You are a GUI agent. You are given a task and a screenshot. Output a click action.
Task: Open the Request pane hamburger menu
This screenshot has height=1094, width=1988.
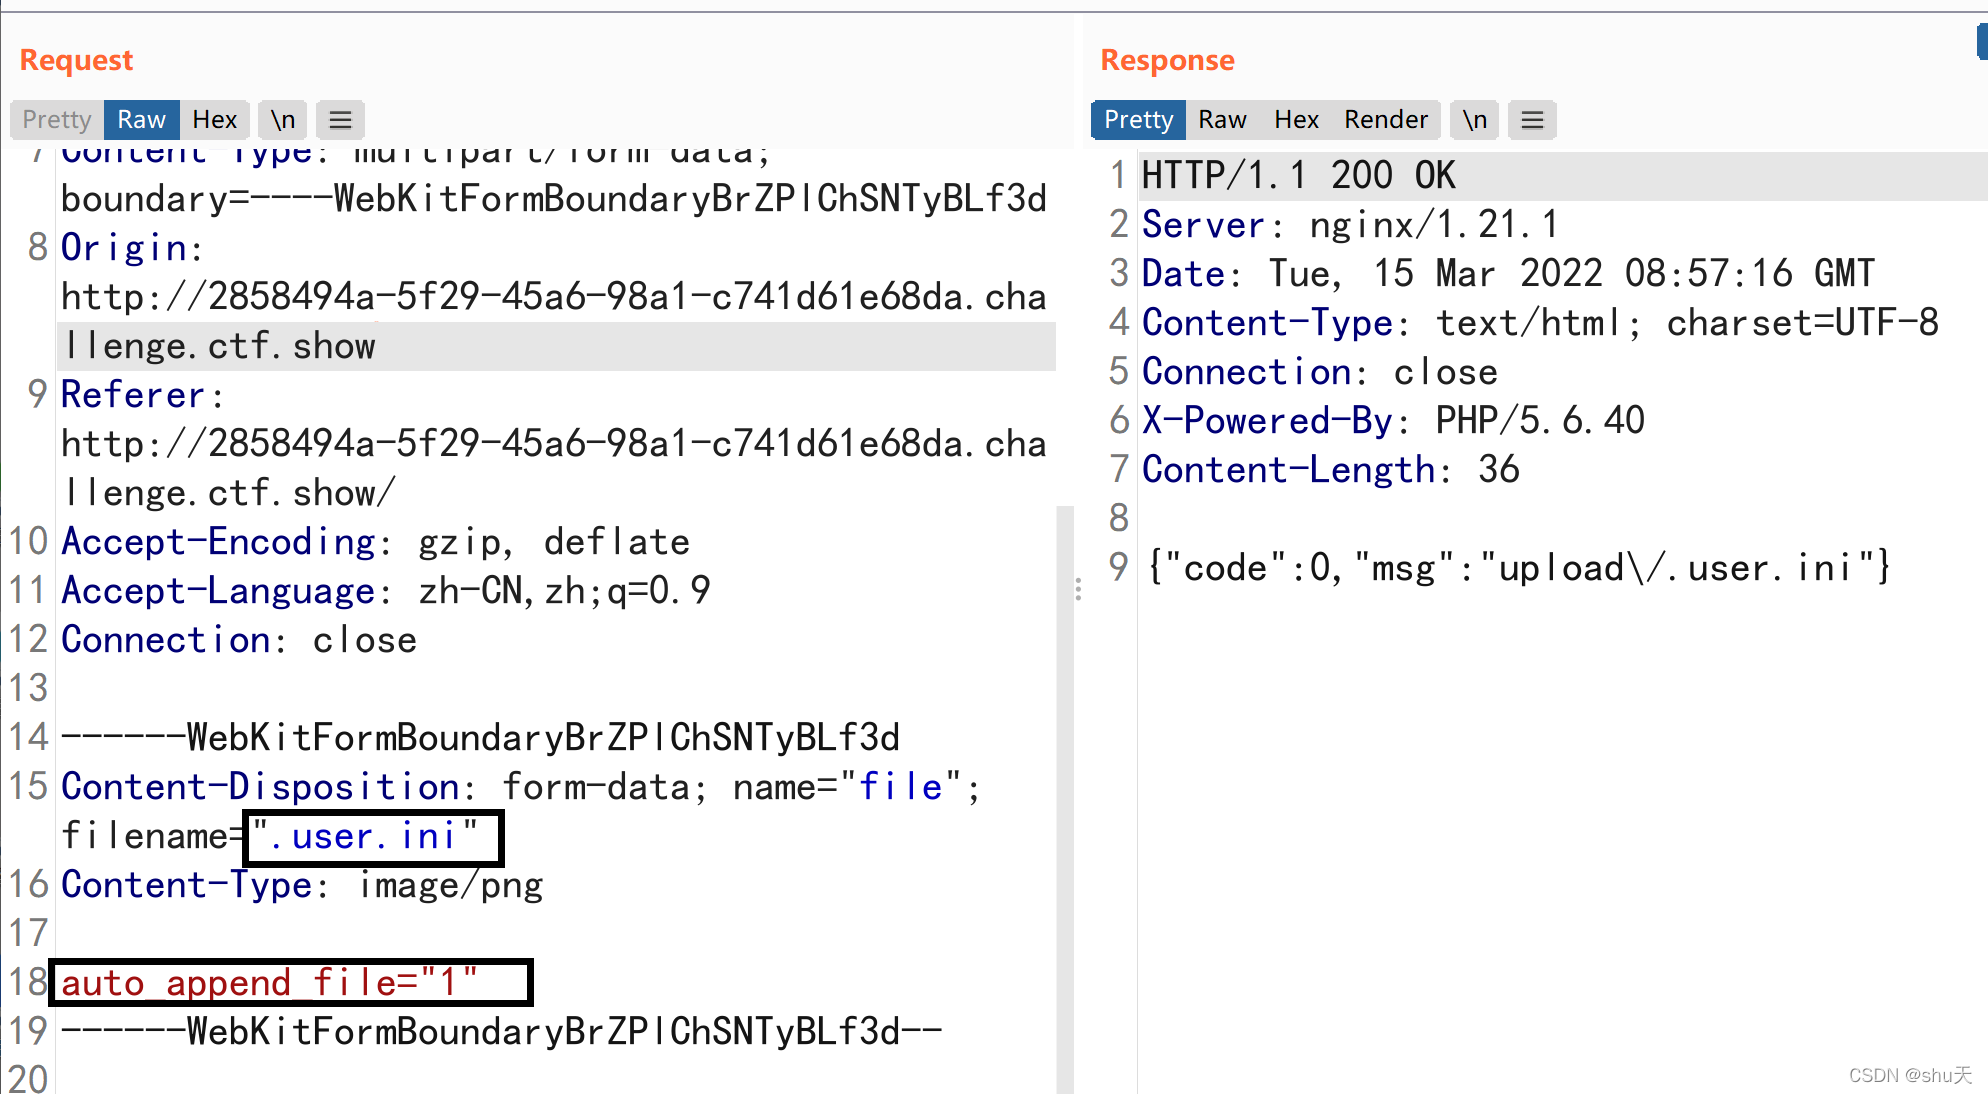340,120
